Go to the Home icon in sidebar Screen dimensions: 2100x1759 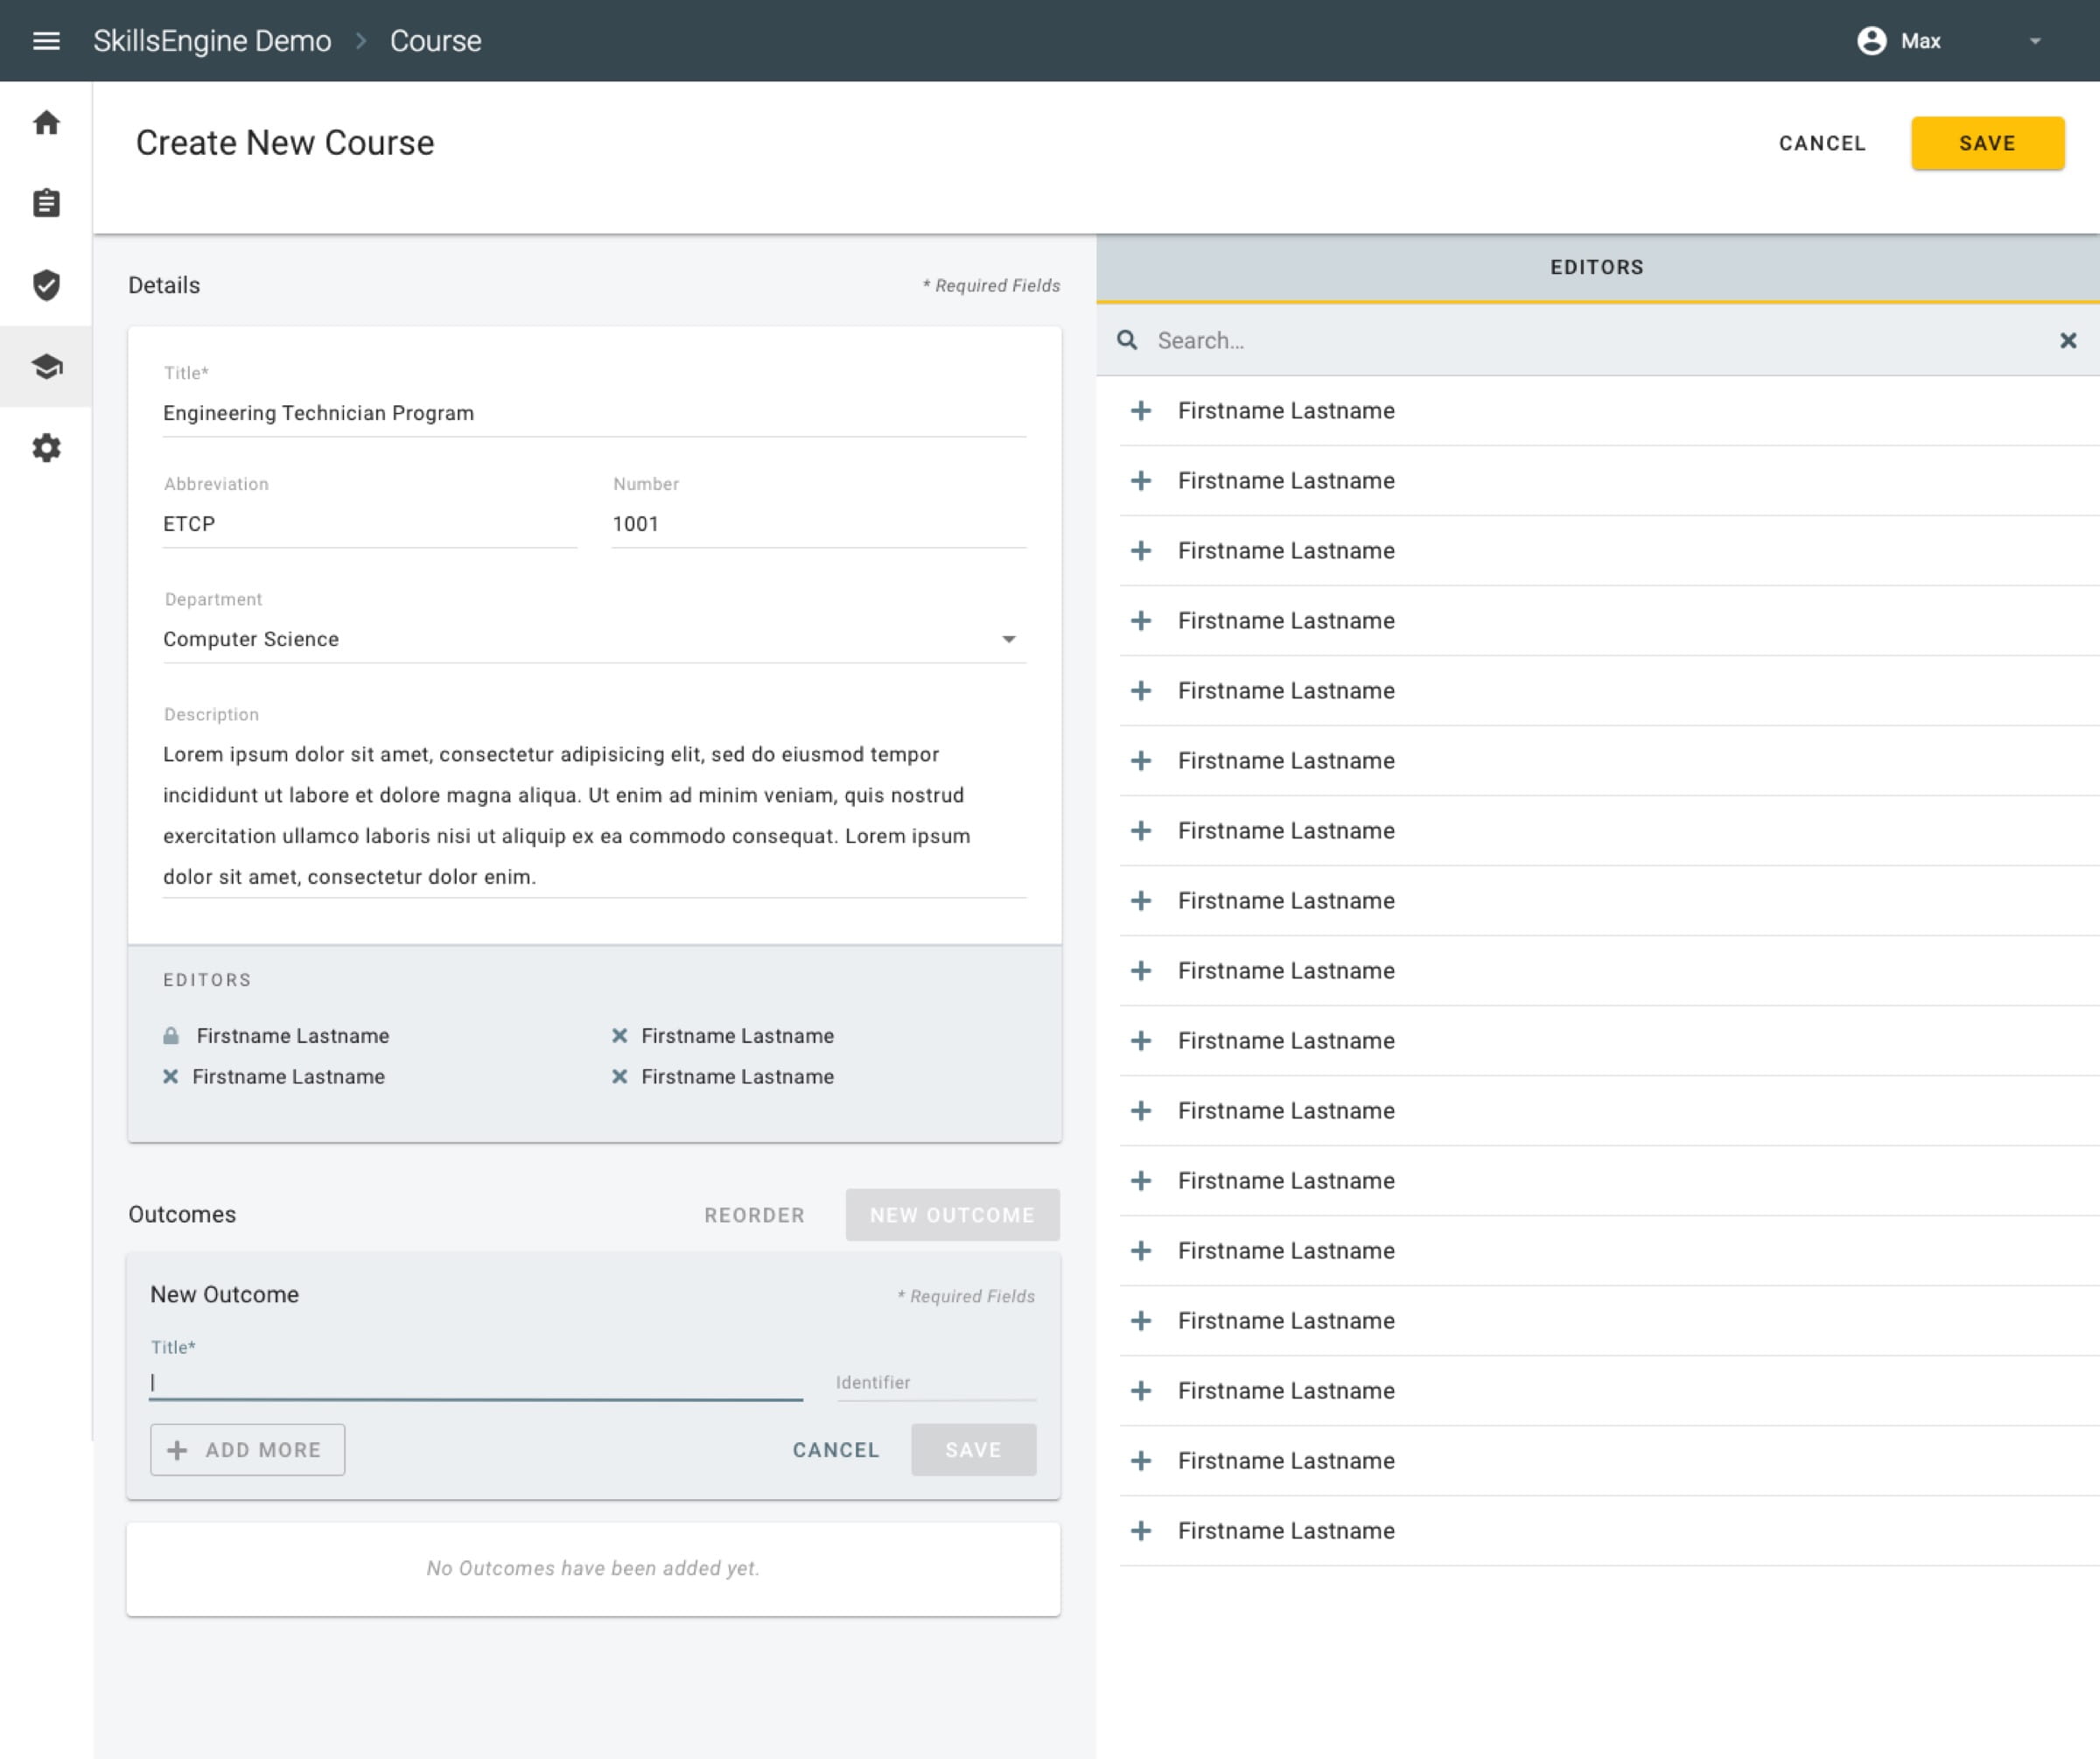46,123
